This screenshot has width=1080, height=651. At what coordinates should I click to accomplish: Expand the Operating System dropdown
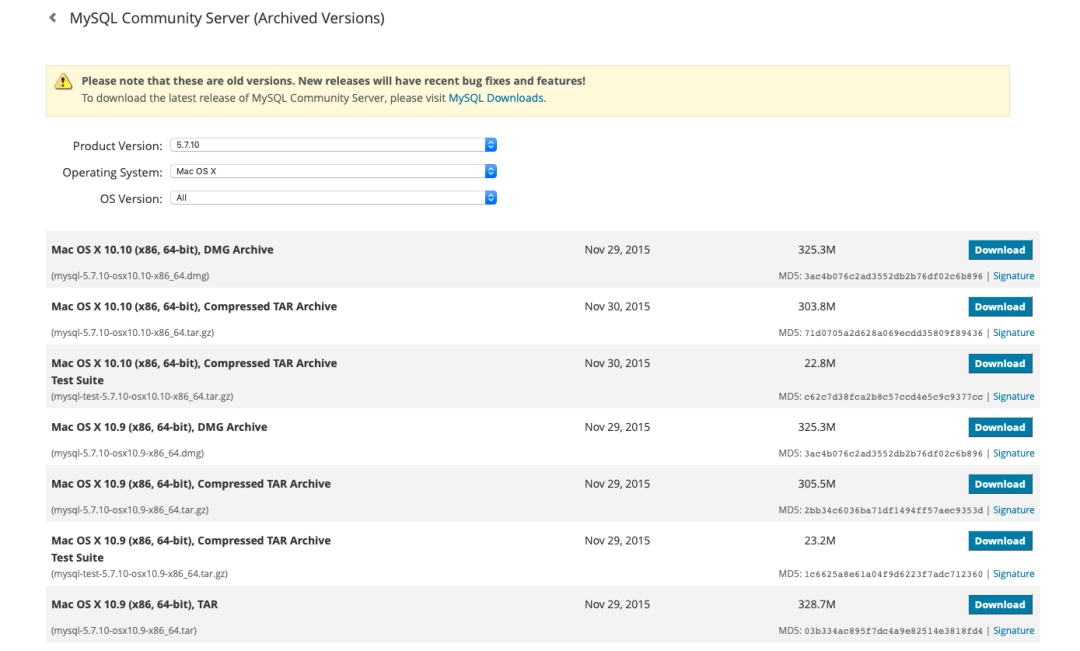pos(334,172)
